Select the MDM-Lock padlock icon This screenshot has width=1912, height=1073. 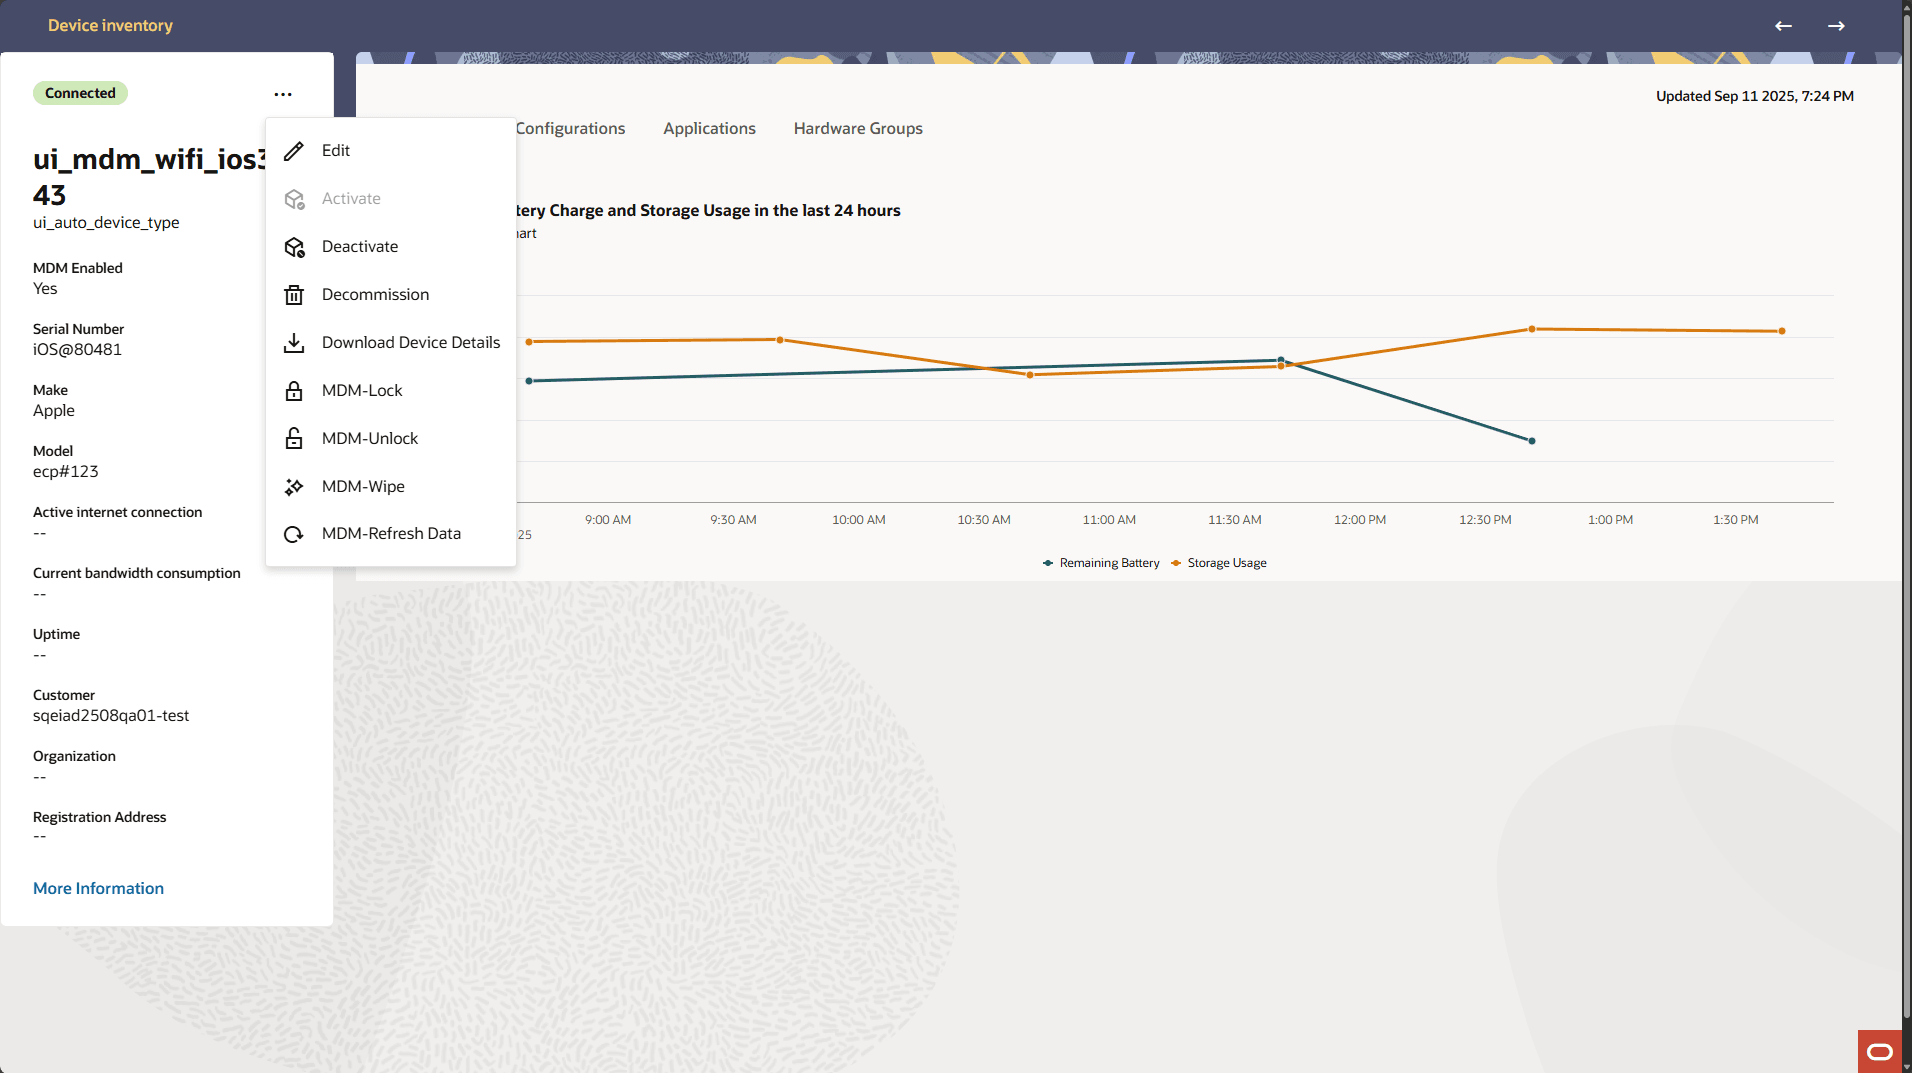tap(293, 390)
